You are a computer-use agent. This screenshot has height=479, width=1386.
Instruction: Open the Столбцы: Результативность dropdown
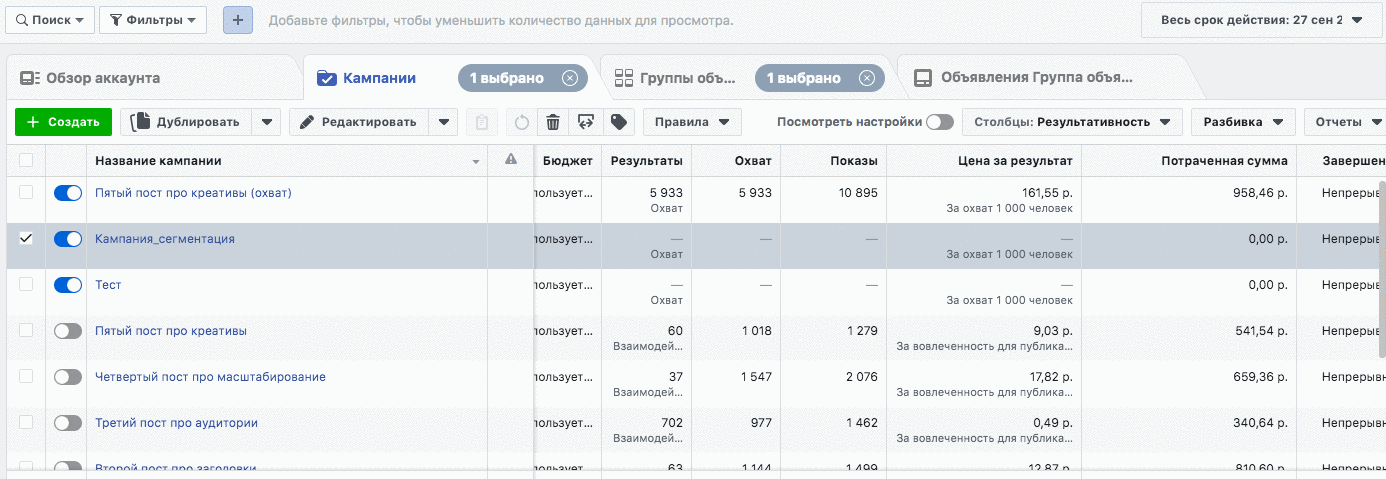pos(1072,122)
